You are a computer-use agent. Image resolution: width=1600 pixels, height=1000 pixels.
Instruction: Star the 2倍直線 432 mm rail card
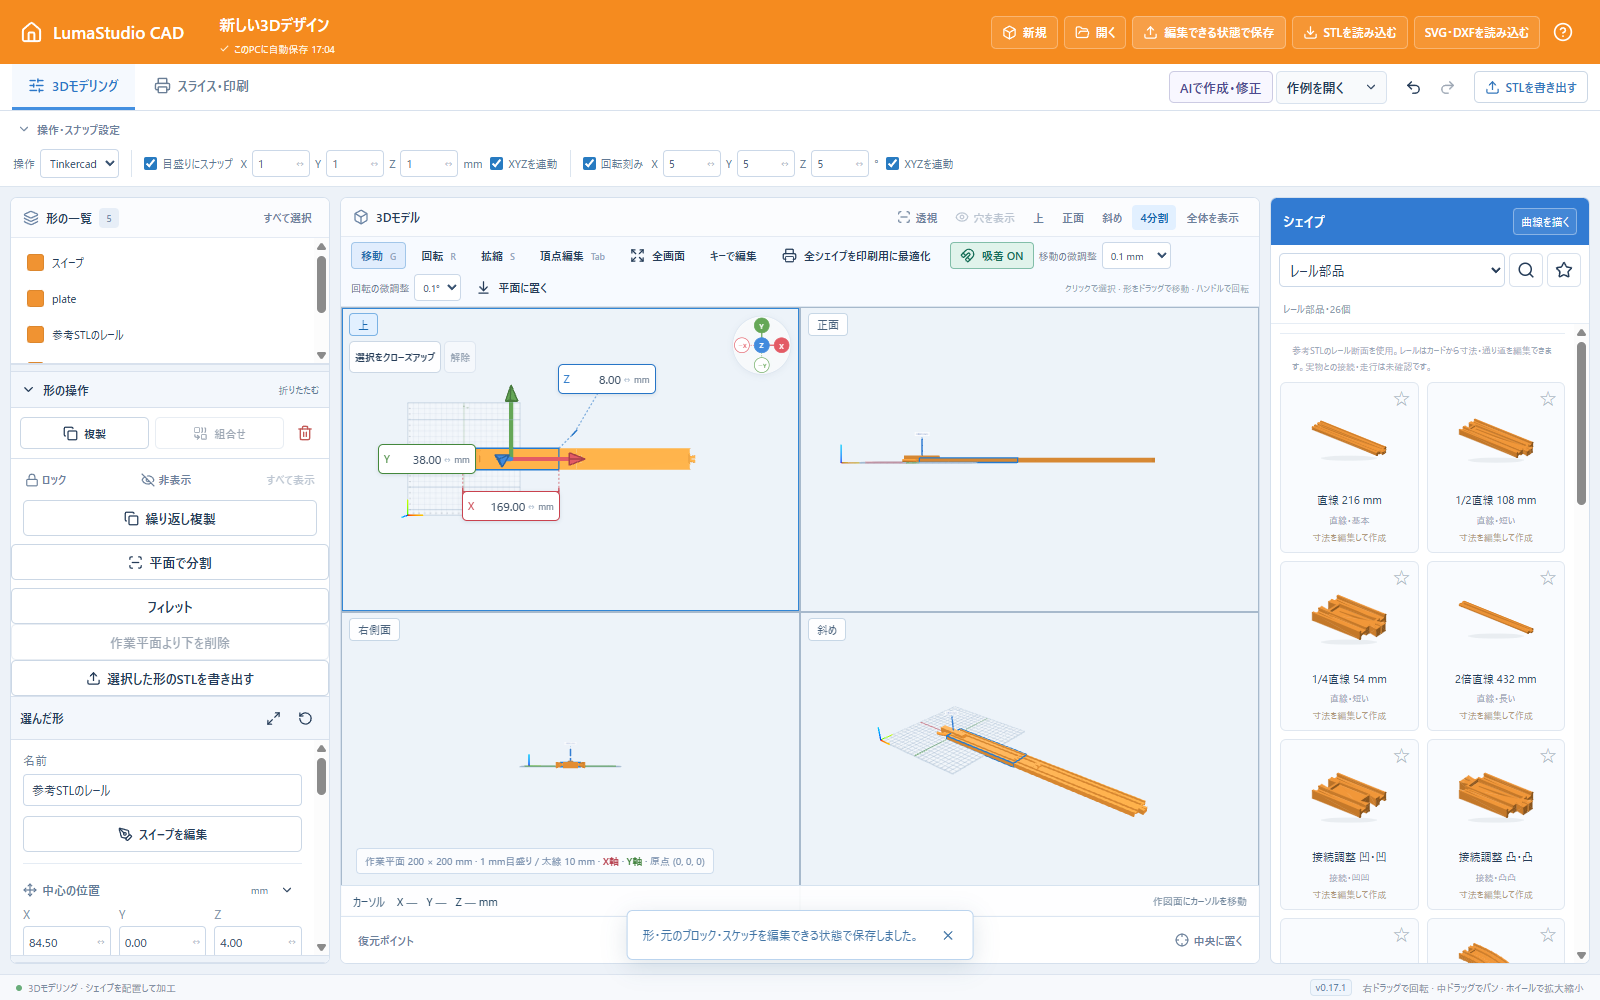pyautogui.click(x=1548, y=578)
